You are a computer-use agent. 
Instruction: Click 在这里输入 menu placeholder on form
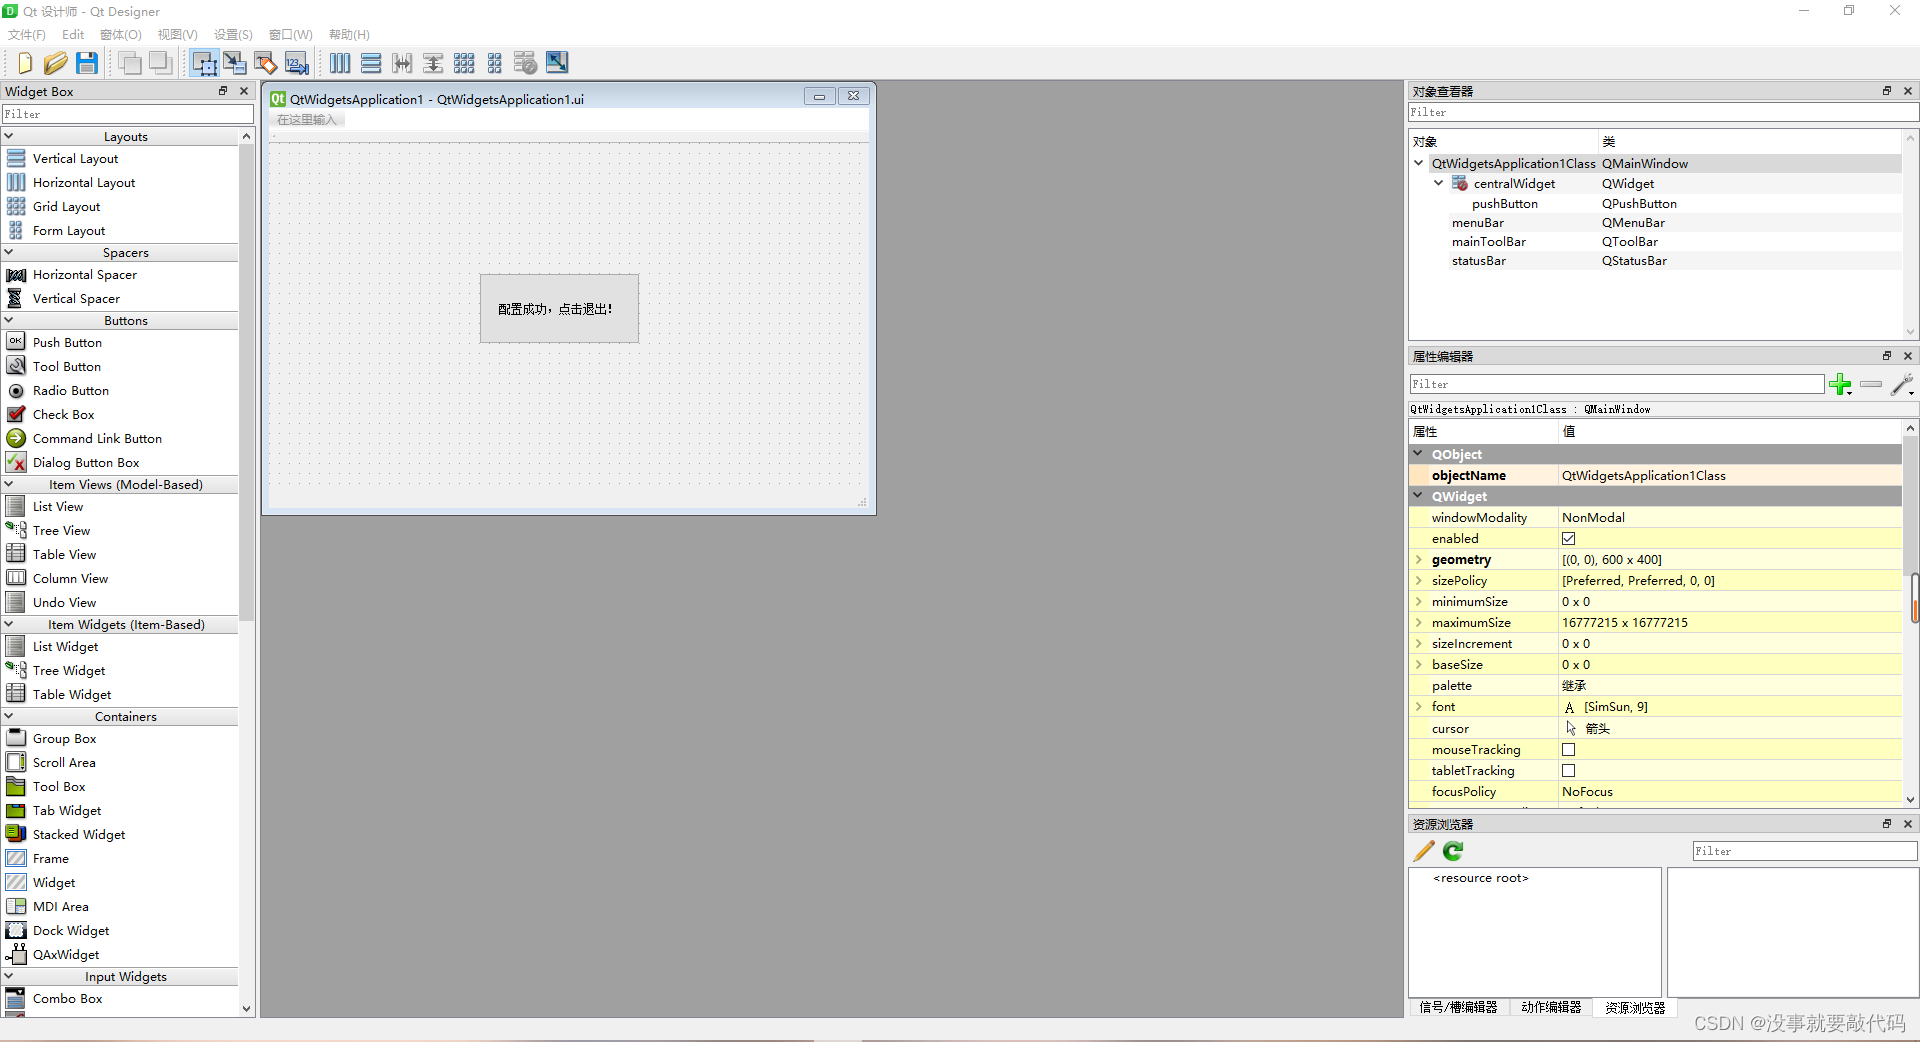click(307, 120)
